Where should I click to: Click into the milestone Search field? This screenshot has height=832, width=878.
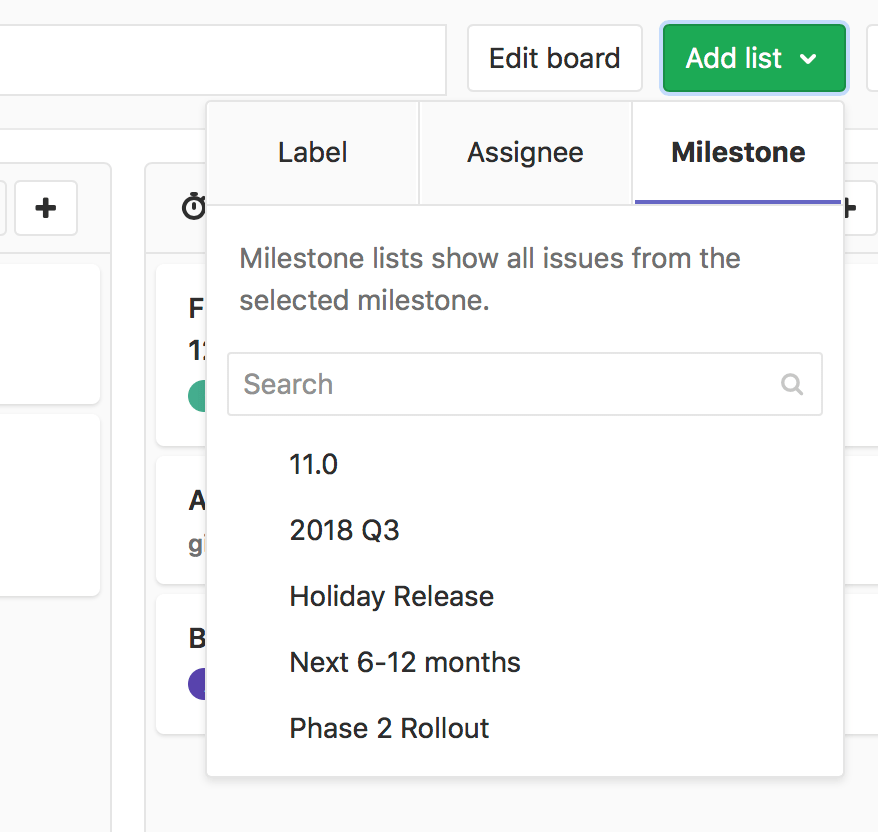click(x=450, y=384)
